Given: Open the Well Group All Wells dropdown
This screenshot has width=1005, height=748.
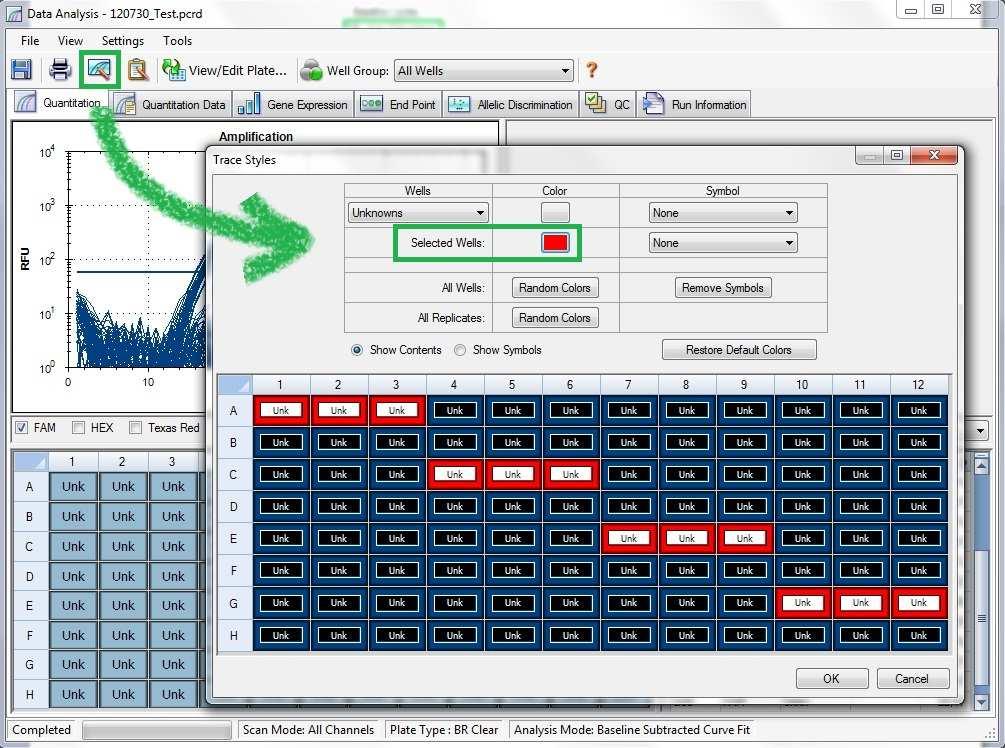Looking at the screenshot, I should point(483,71).
